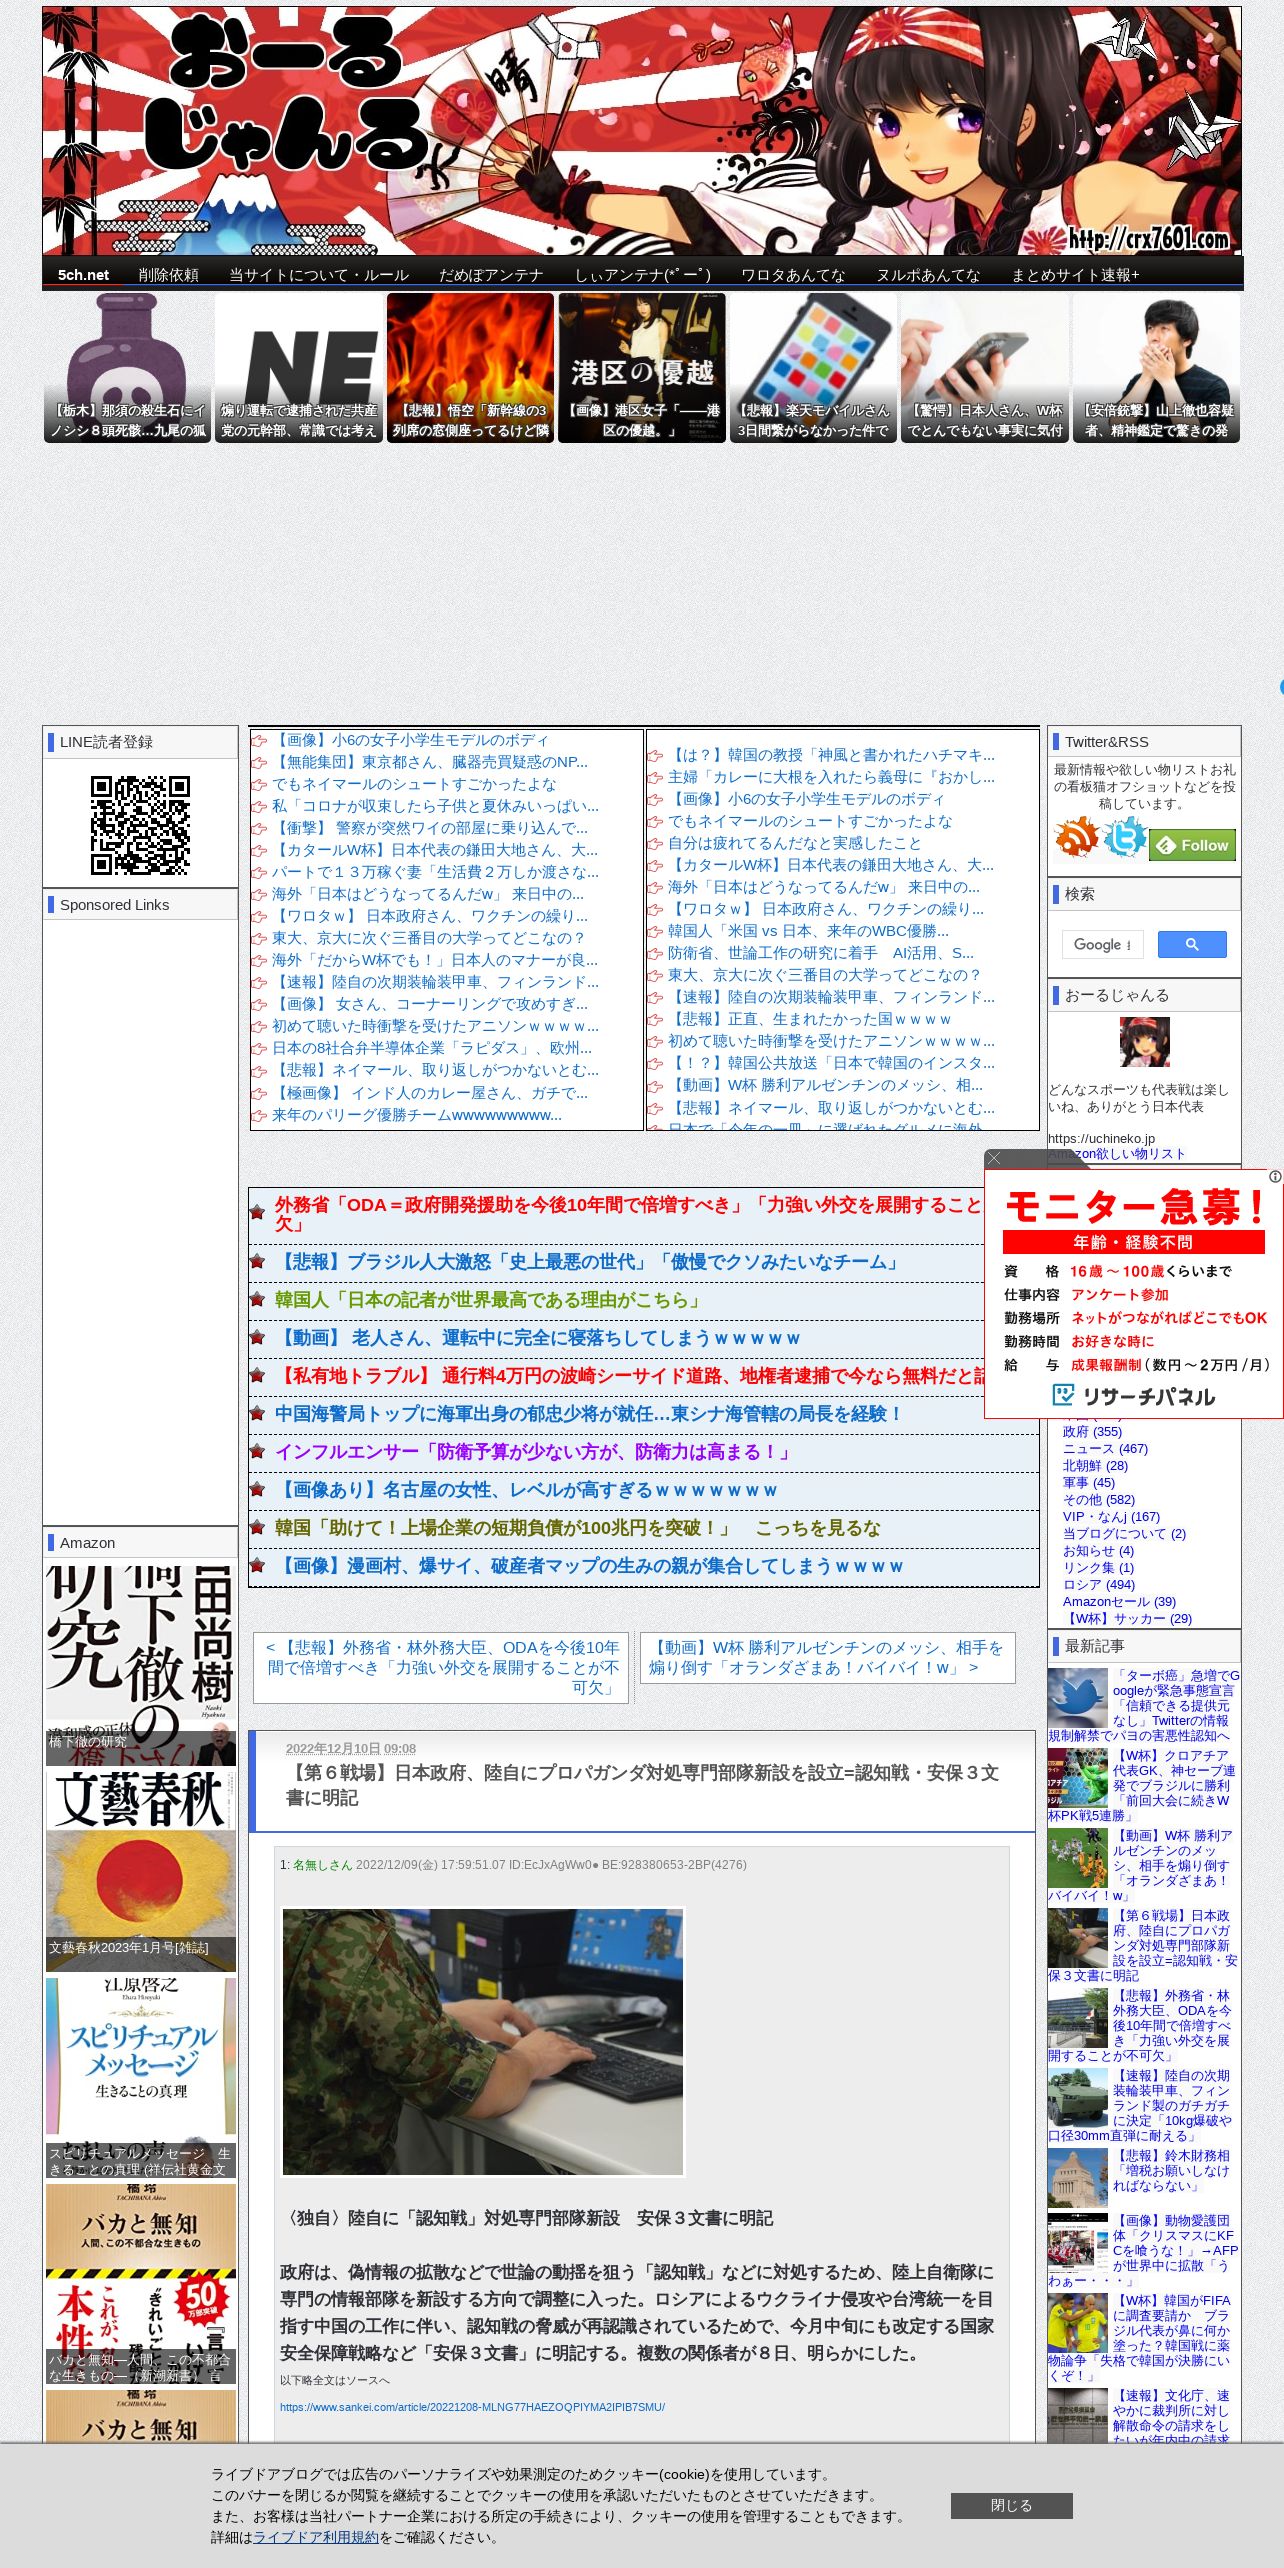
Task: Open ワロタあんてな menu item
Action: (792, 275)
